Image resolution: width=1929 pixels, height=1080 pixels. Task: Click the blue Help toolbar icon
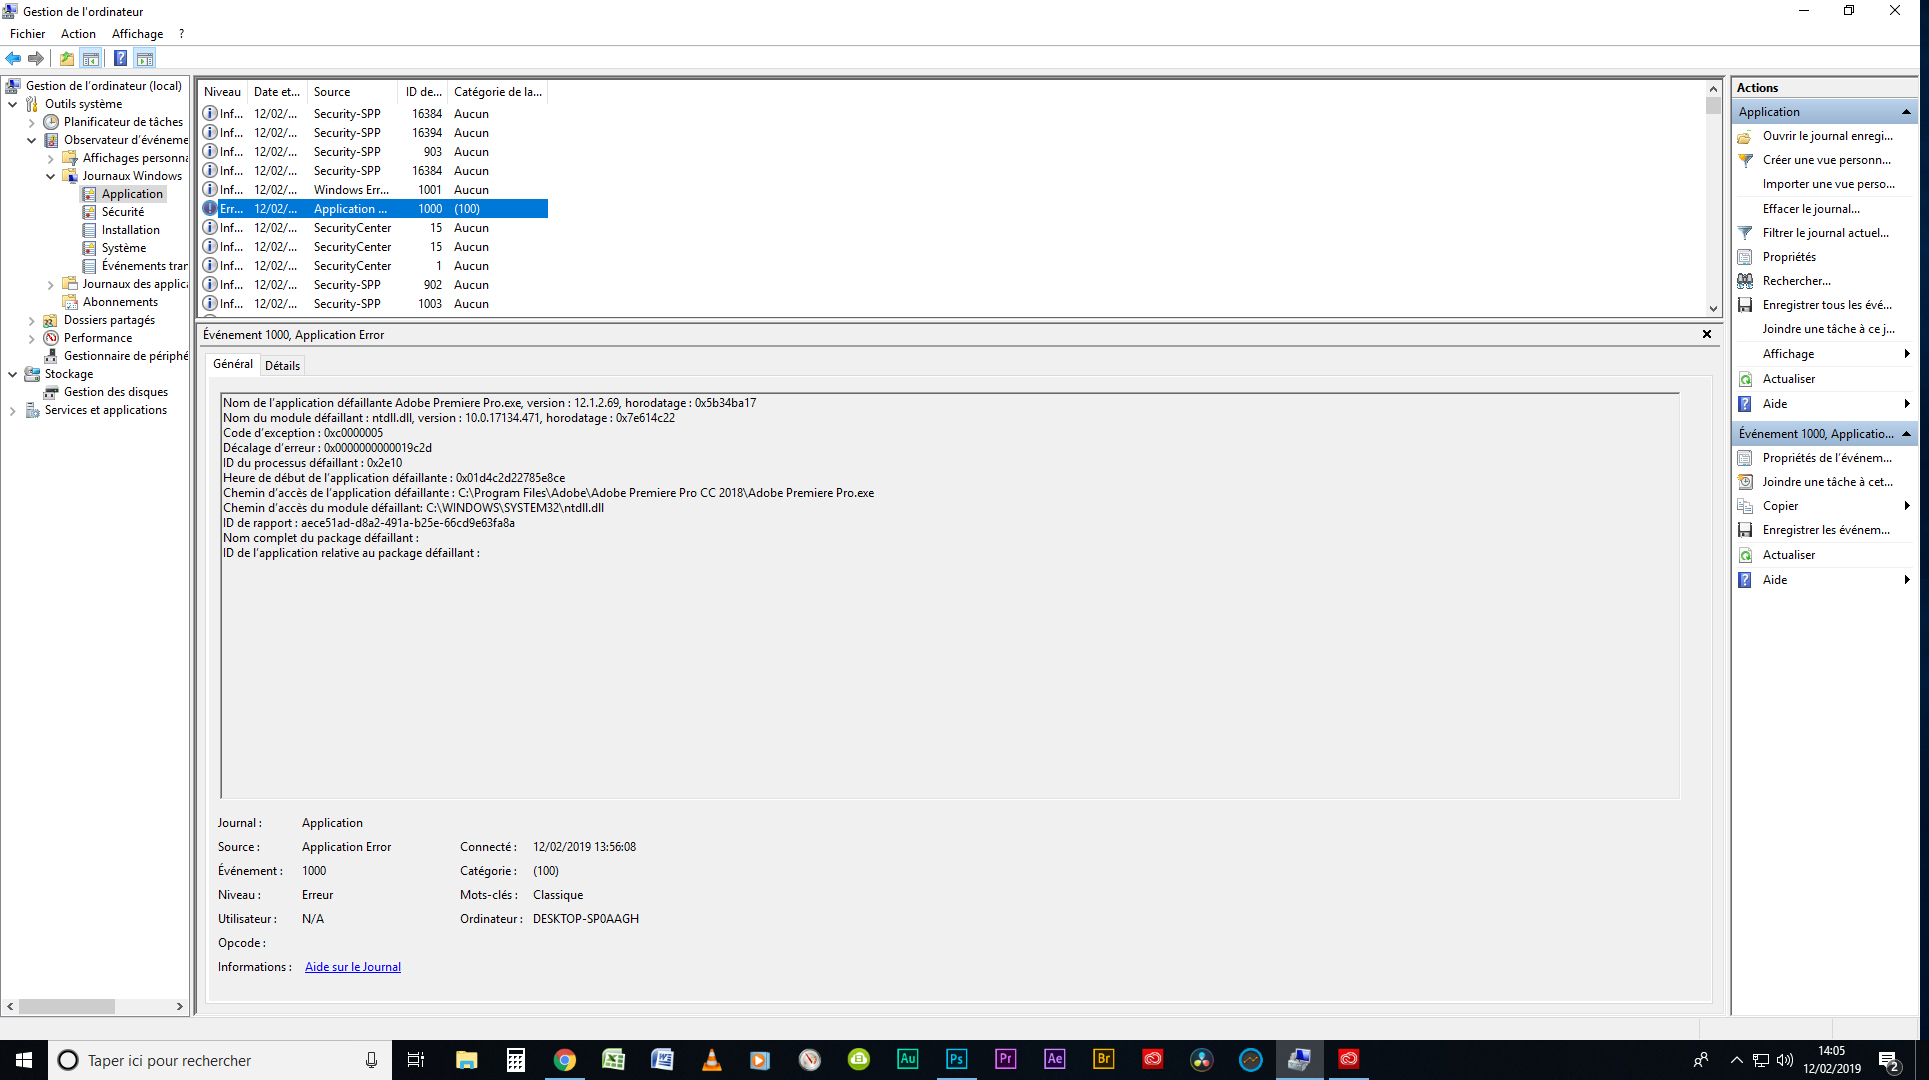click(120, 58)
